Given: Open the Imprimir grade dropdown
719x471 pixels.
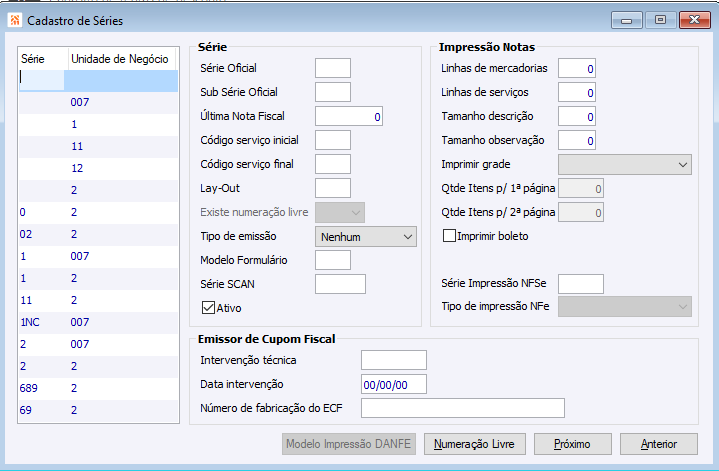Looking at the screenshot, I should 625,165.
